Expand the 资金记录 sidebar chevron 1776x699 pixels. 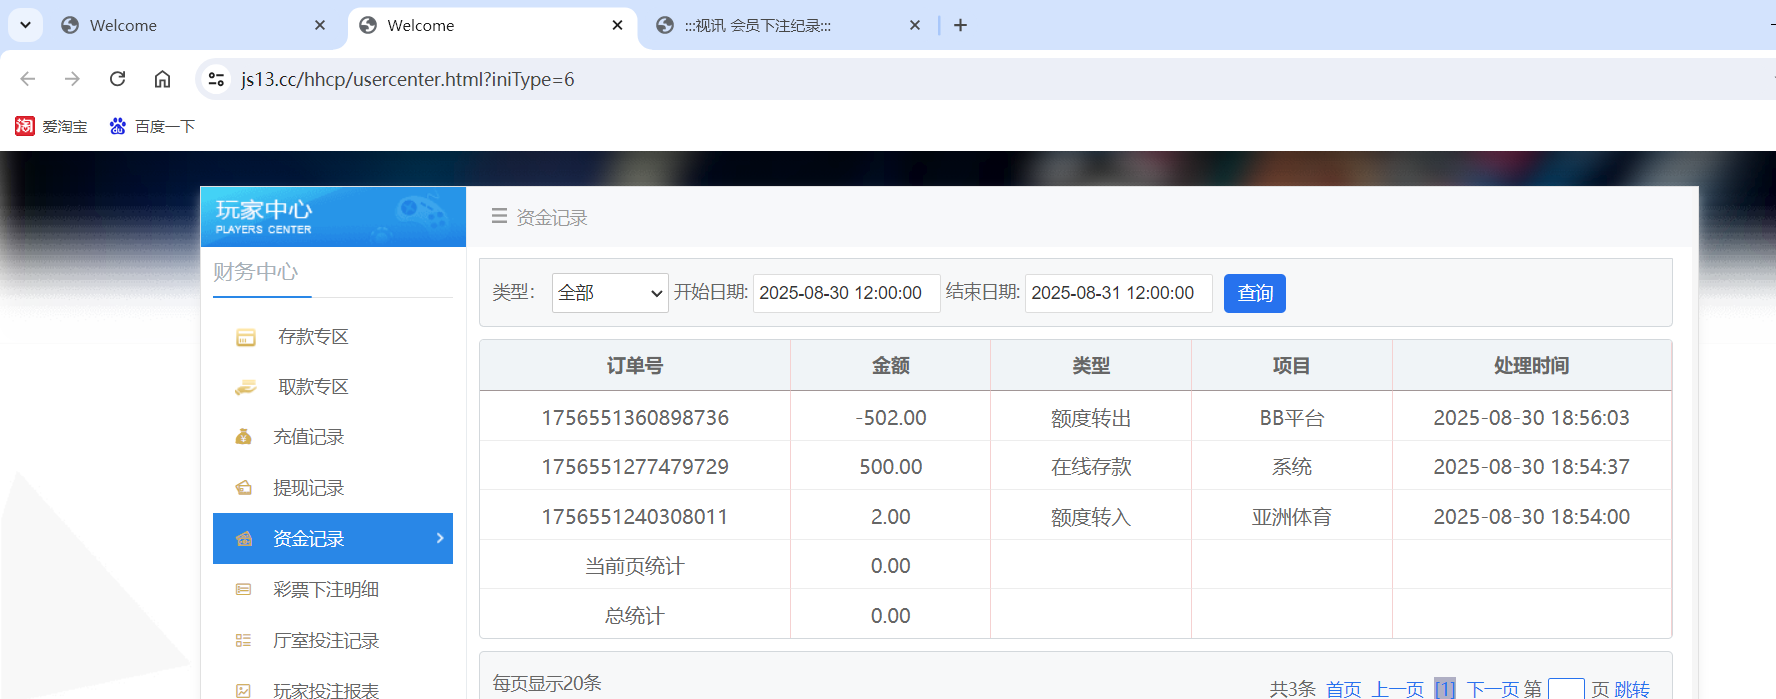440,538
